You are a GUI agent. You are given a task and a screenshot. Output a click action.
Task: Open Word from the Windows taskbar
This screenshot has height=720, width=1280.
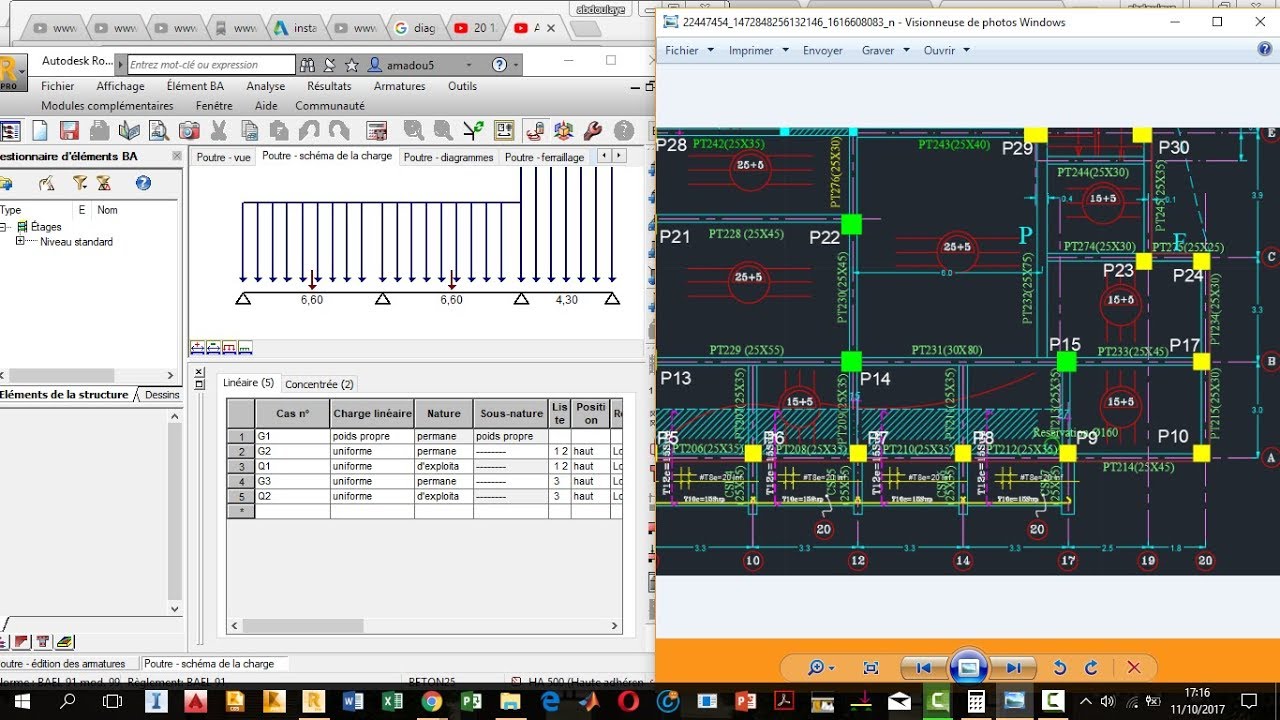[x=353, y=702]
